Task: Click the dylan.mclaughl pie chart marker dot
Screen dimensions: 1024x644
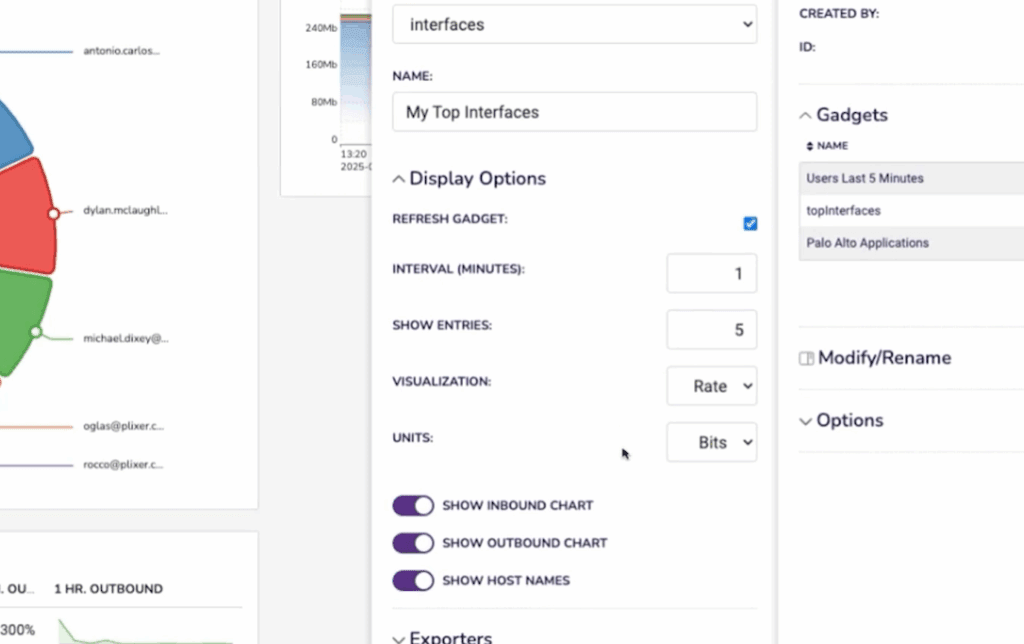Action: [54, 212]
